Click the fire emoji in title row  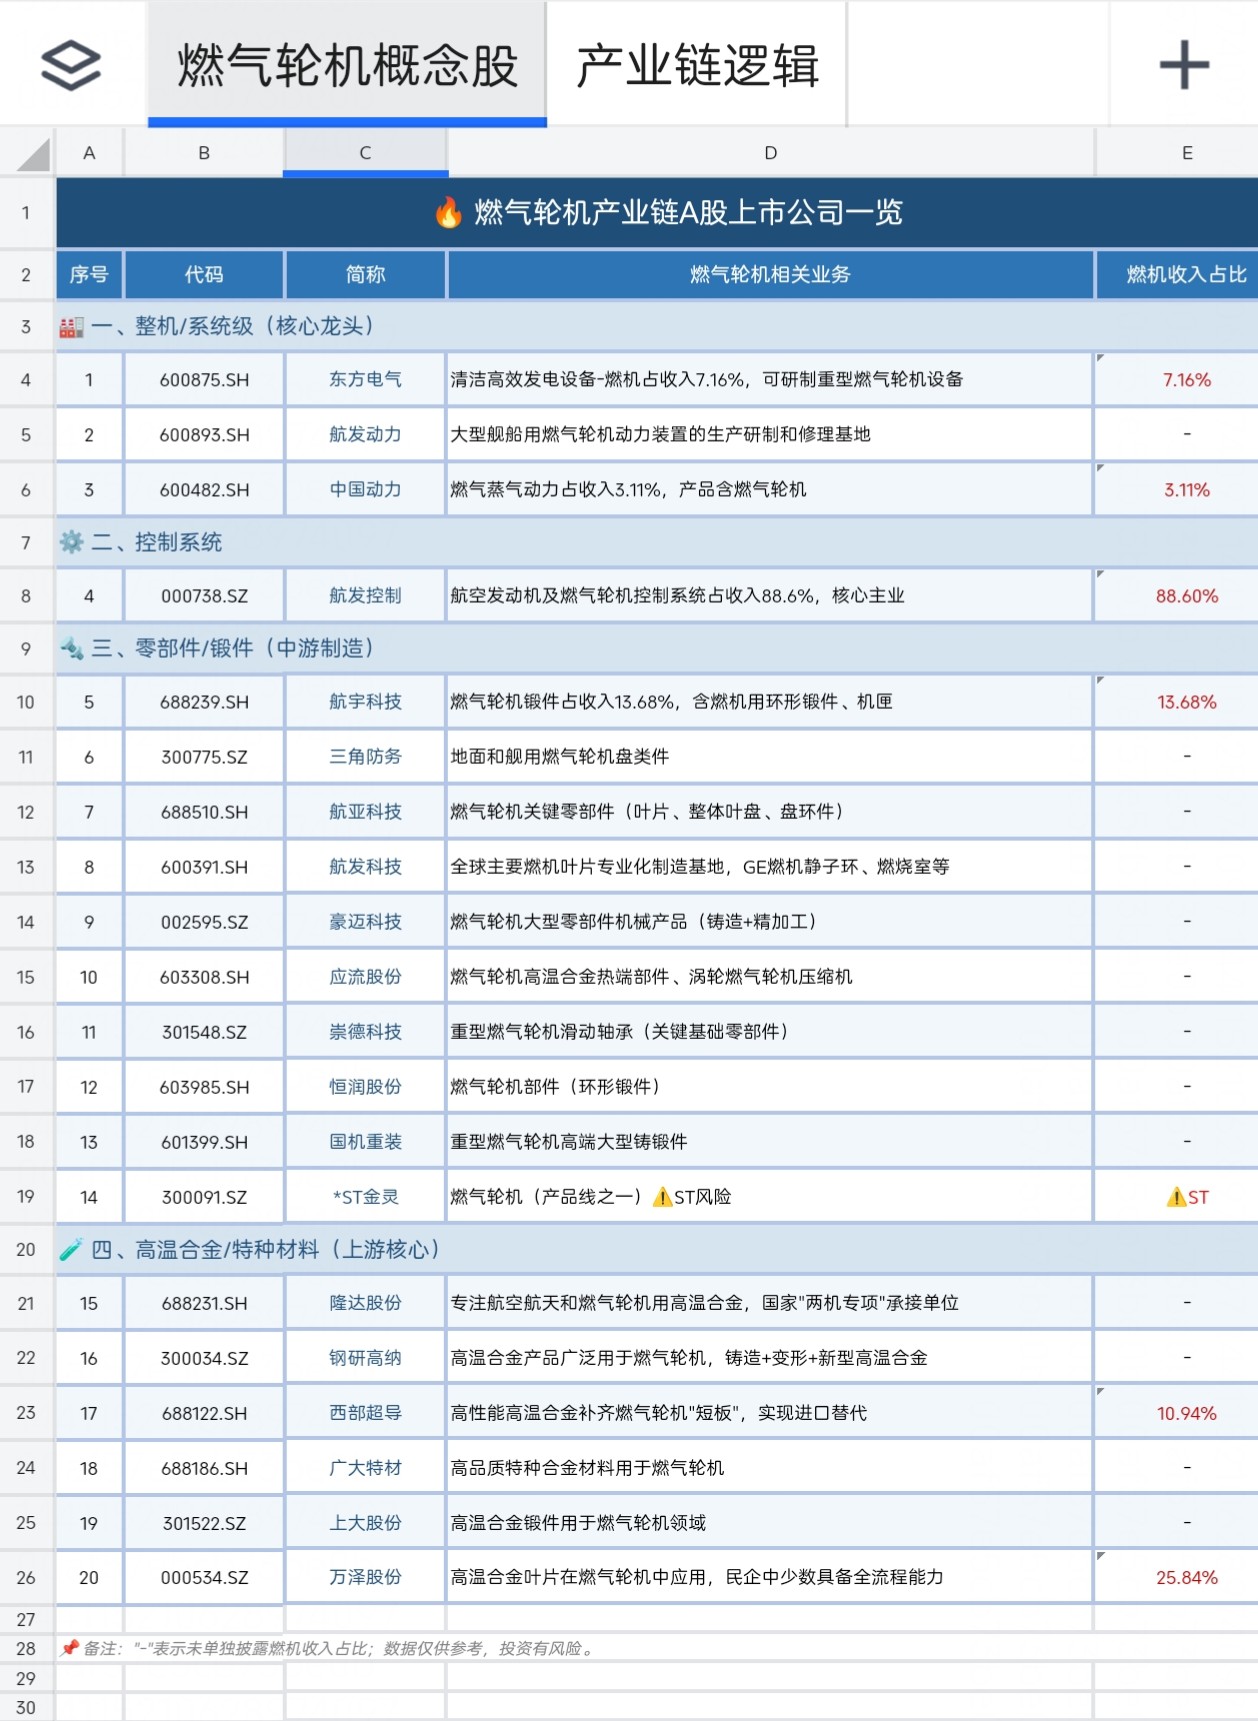coord(448,212)
